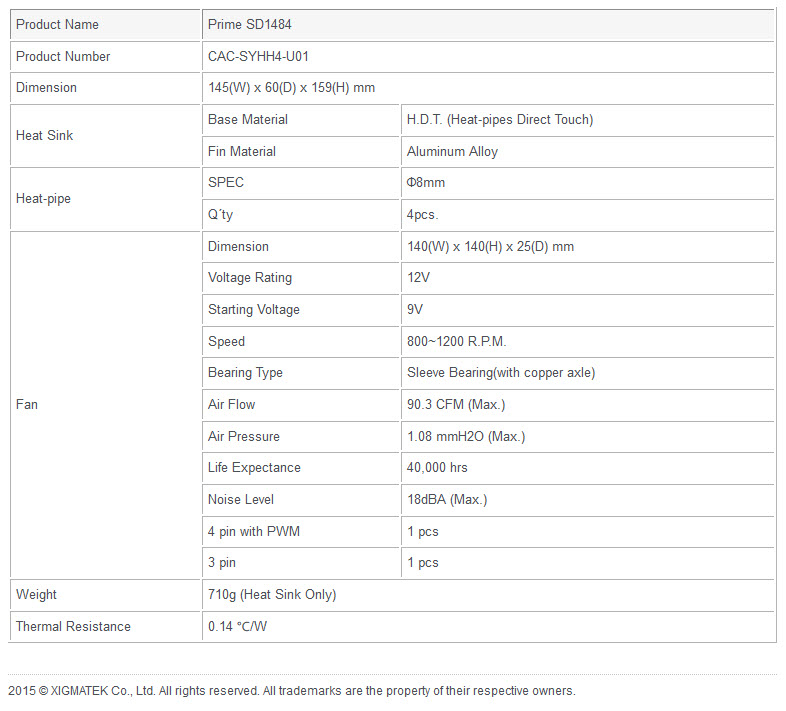Select the 140(W) x 140(H) x 25(D) mm value
786x711 pixels.
[490, 247]
